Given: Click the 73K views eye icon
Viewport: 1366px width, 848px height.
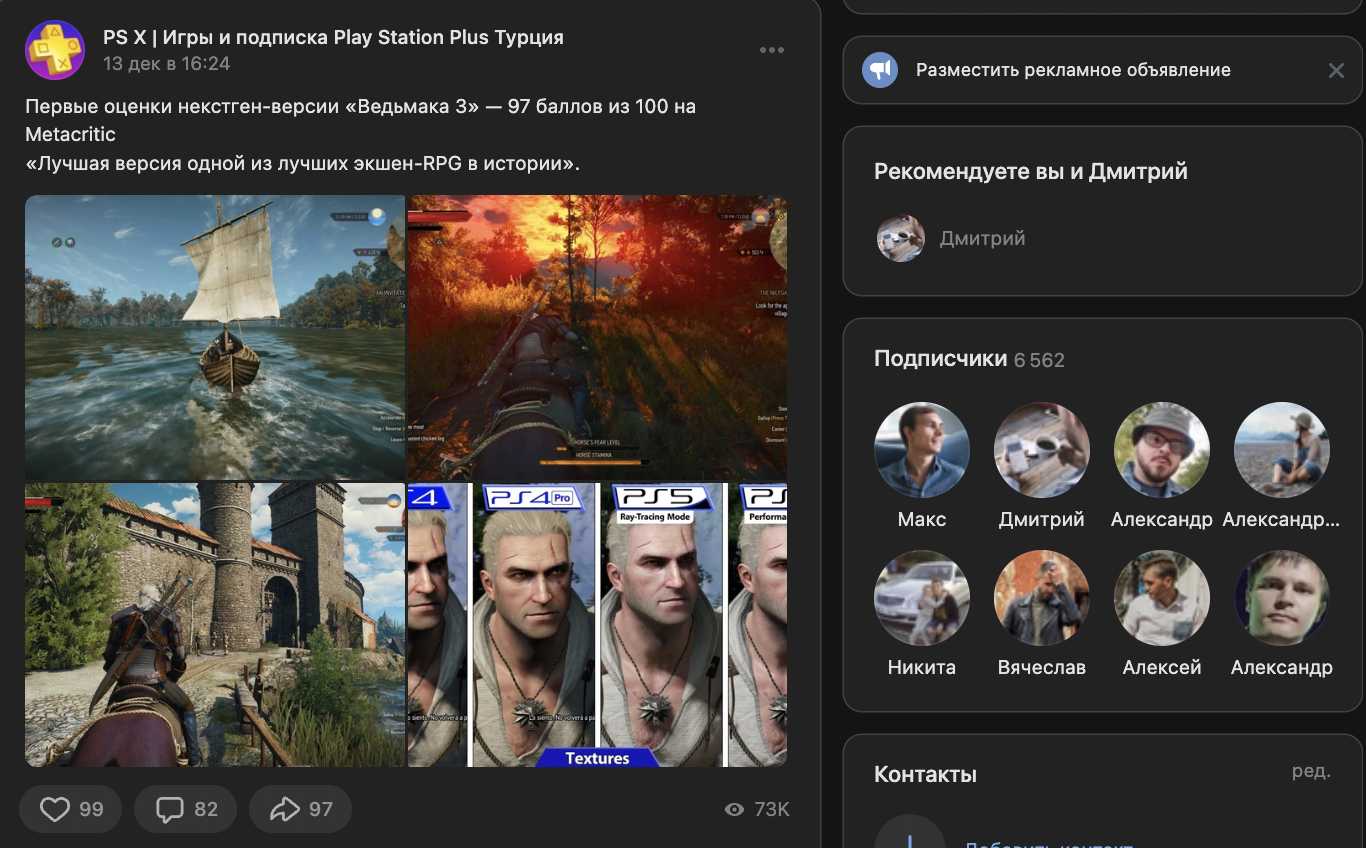Looking at the screenshot, I should 735,809.
